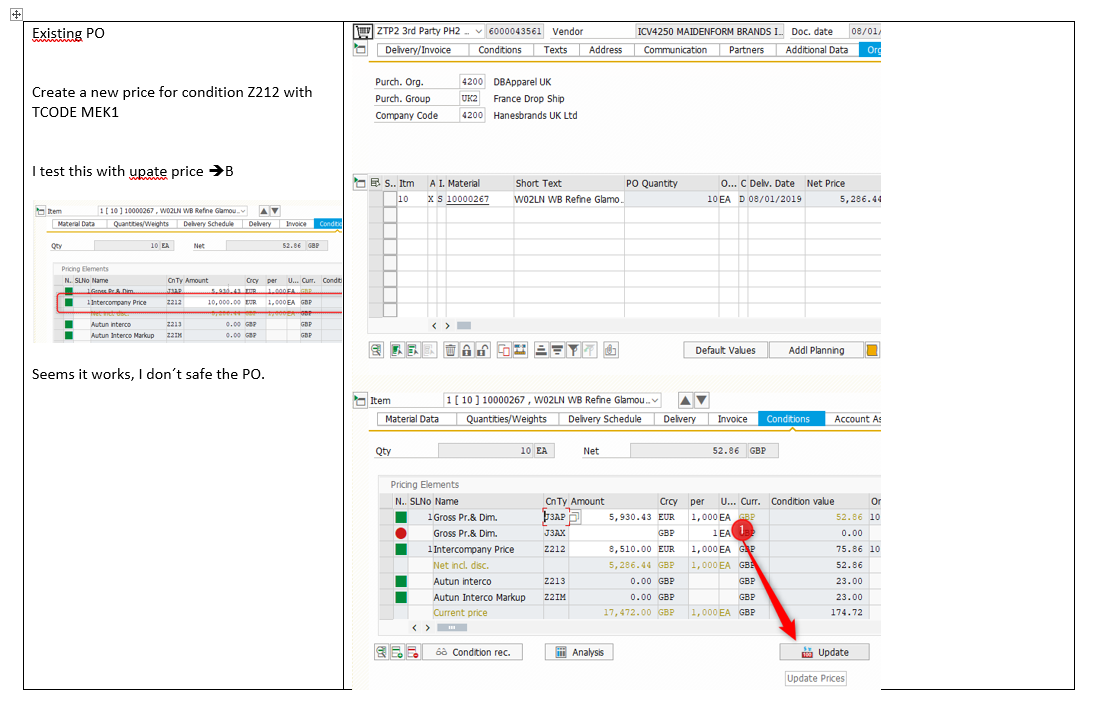This screenshot has width=1098, height=707.
Task: Go to previous item with up arrow
Action: 686,400
